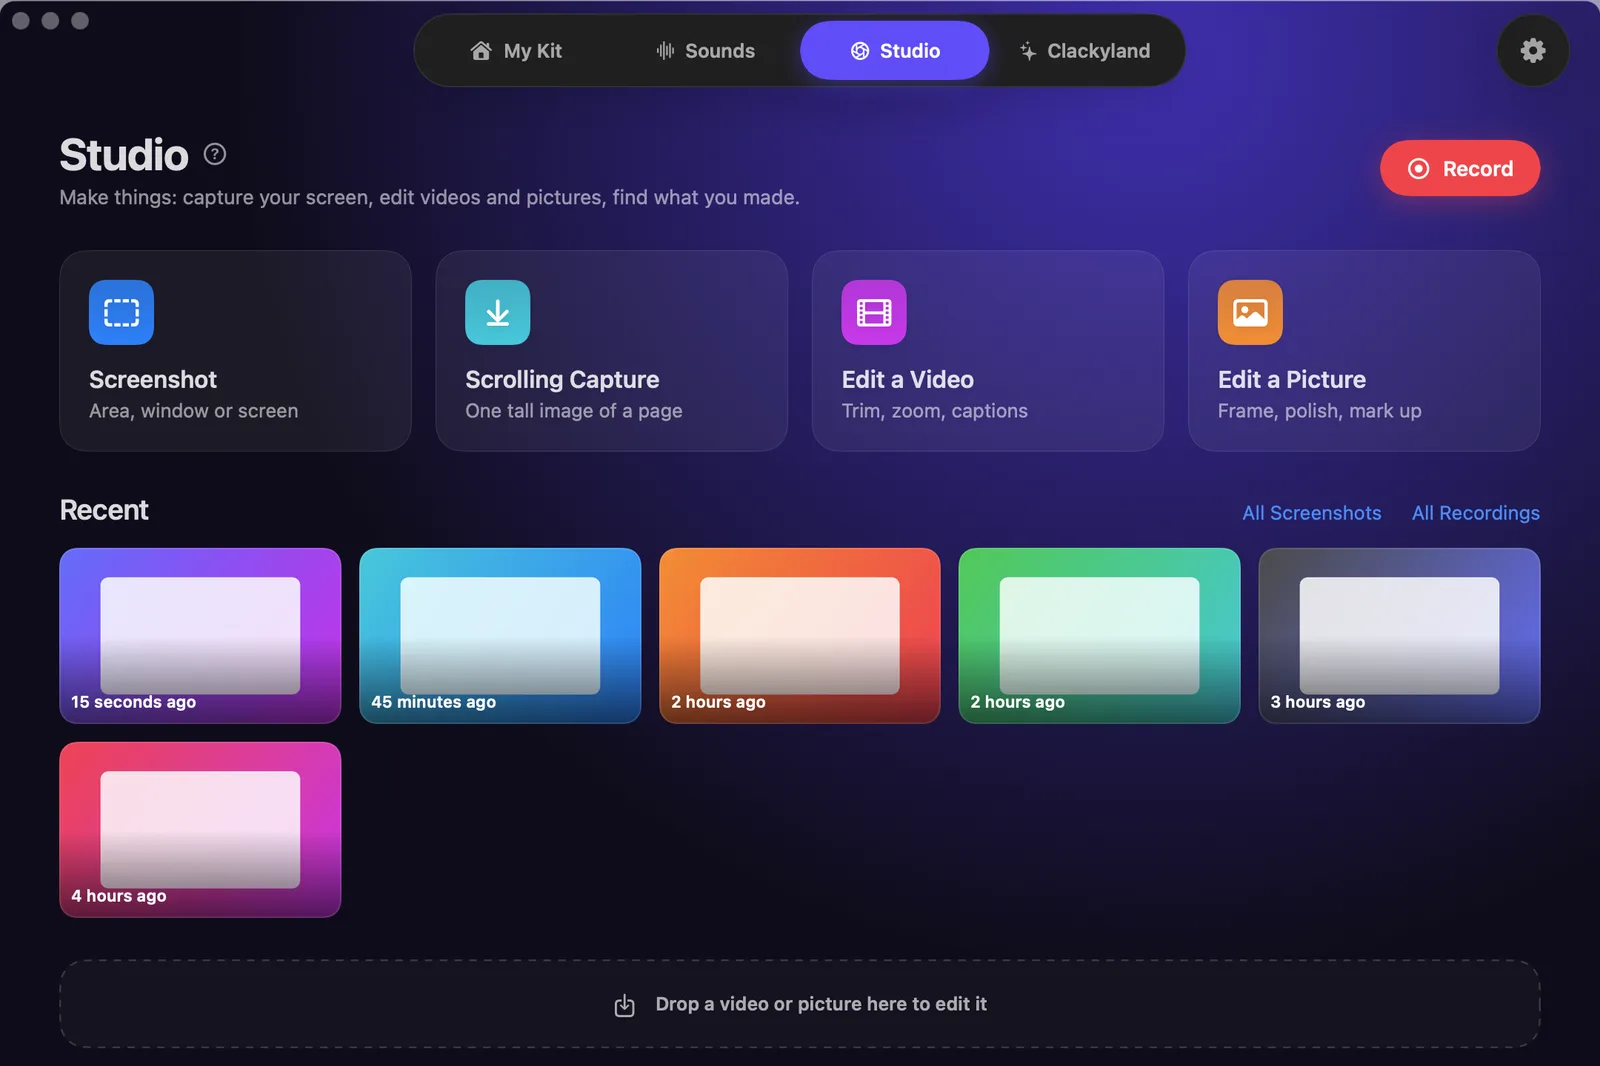Click the teal Scrolling Capture download icon
Screen dimensions: 1600x1066
[x=497, y=312]
